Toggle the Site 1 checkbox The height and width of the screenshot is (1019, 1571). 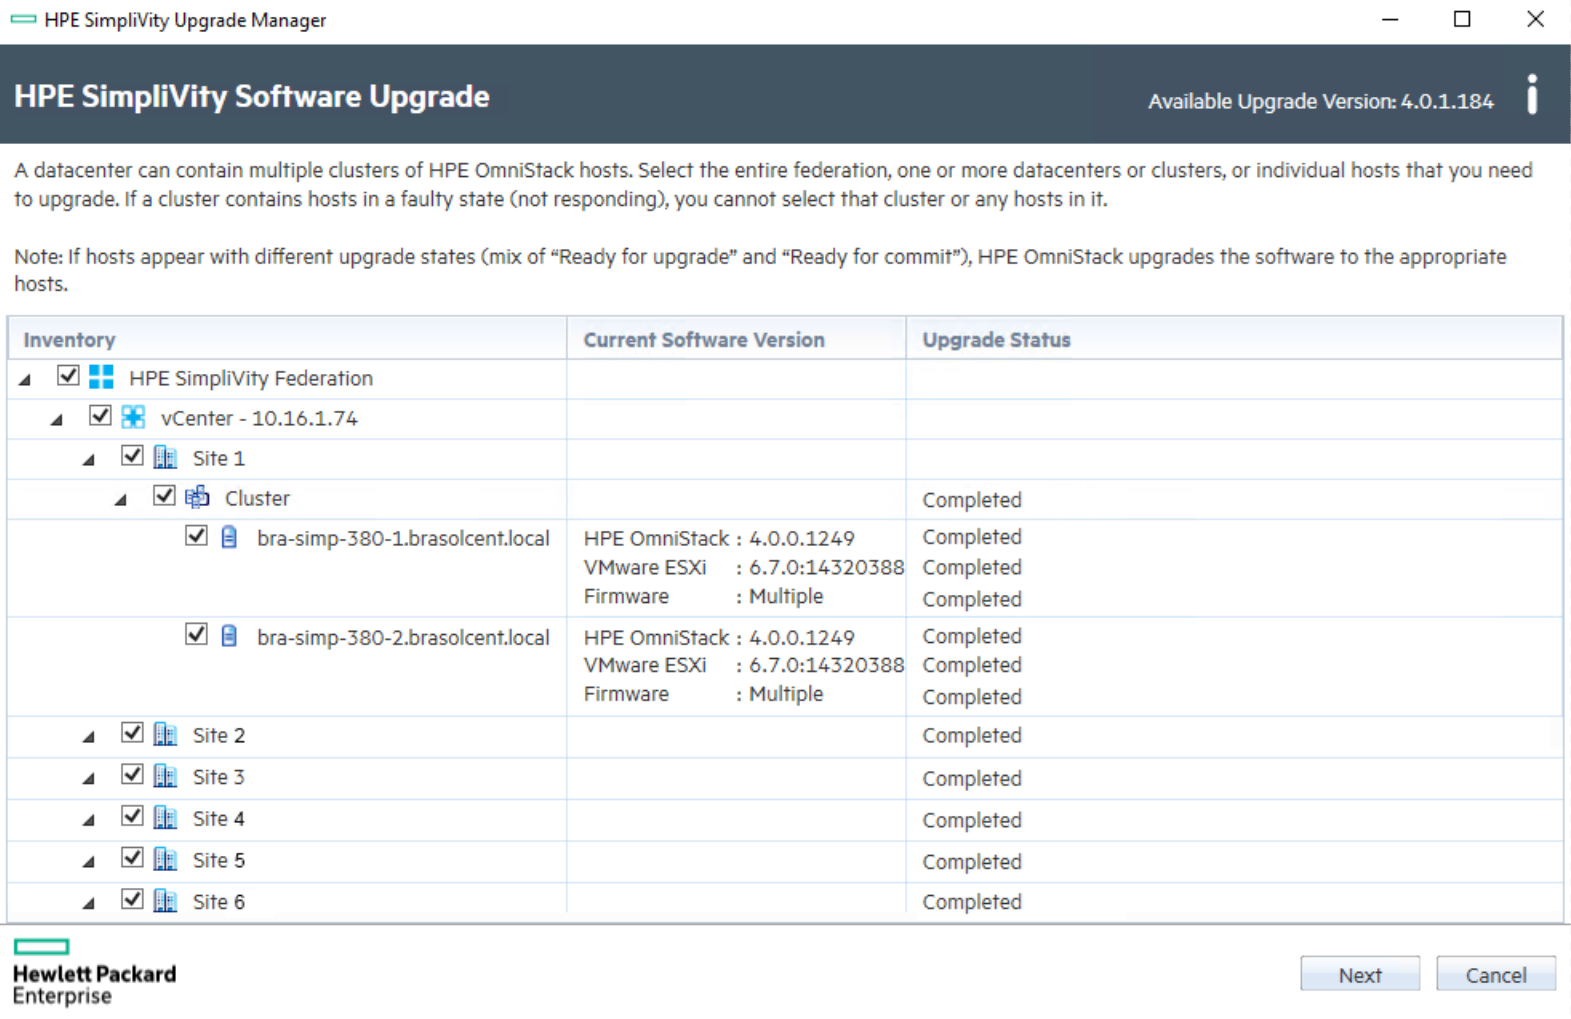(x=132, y=456)
